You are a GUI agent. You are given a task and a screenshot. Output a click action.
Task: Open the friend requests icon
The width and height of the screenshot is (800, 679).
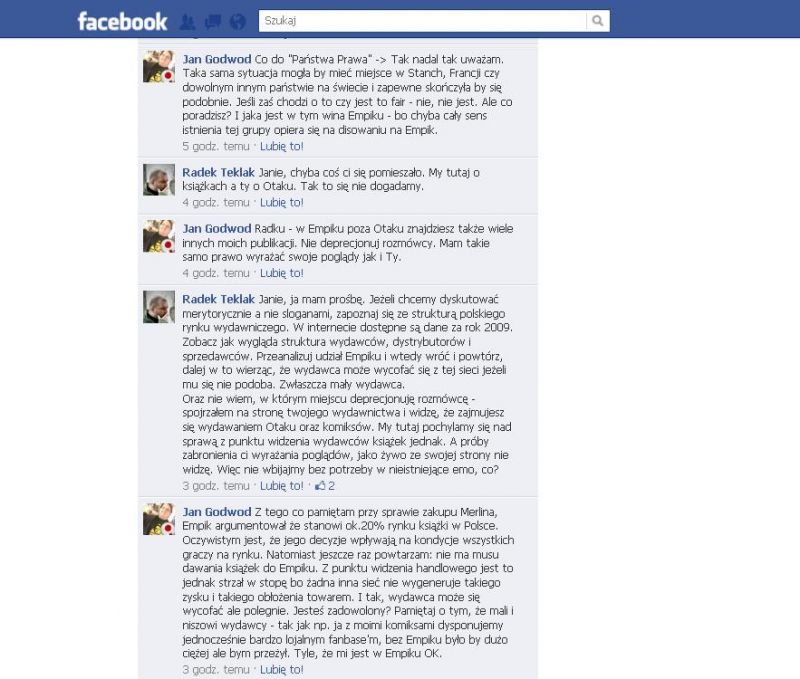point(188,21)
